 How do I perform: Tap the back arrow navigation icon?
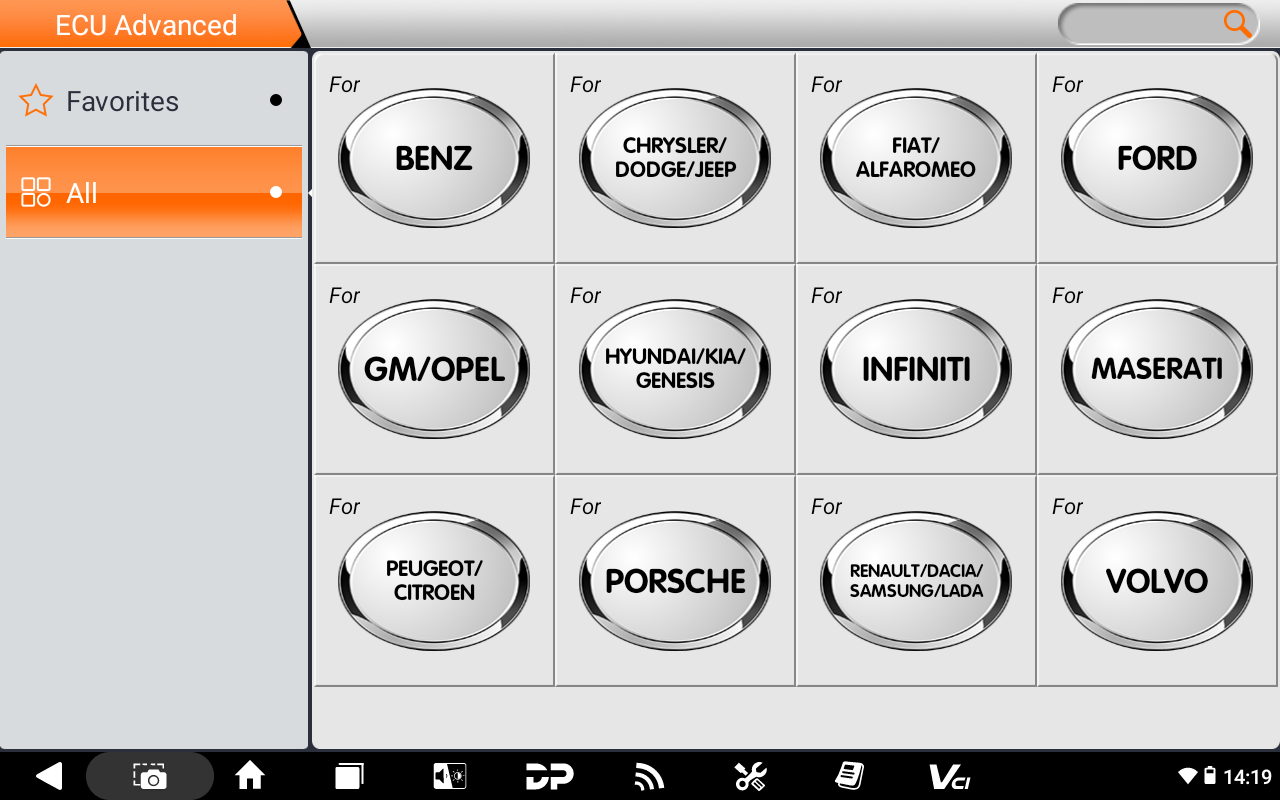pos(49,776)
